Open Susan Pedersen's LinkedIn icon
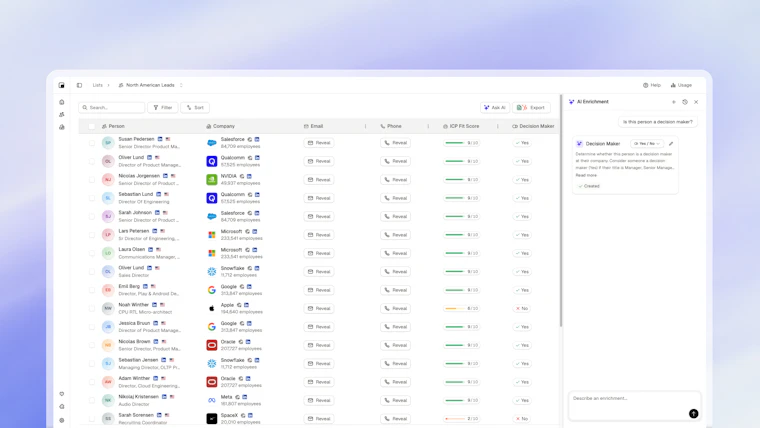Image resolution: width=760 pixels, height=428 pixels. pyautogui.click(x=160, y=139)
